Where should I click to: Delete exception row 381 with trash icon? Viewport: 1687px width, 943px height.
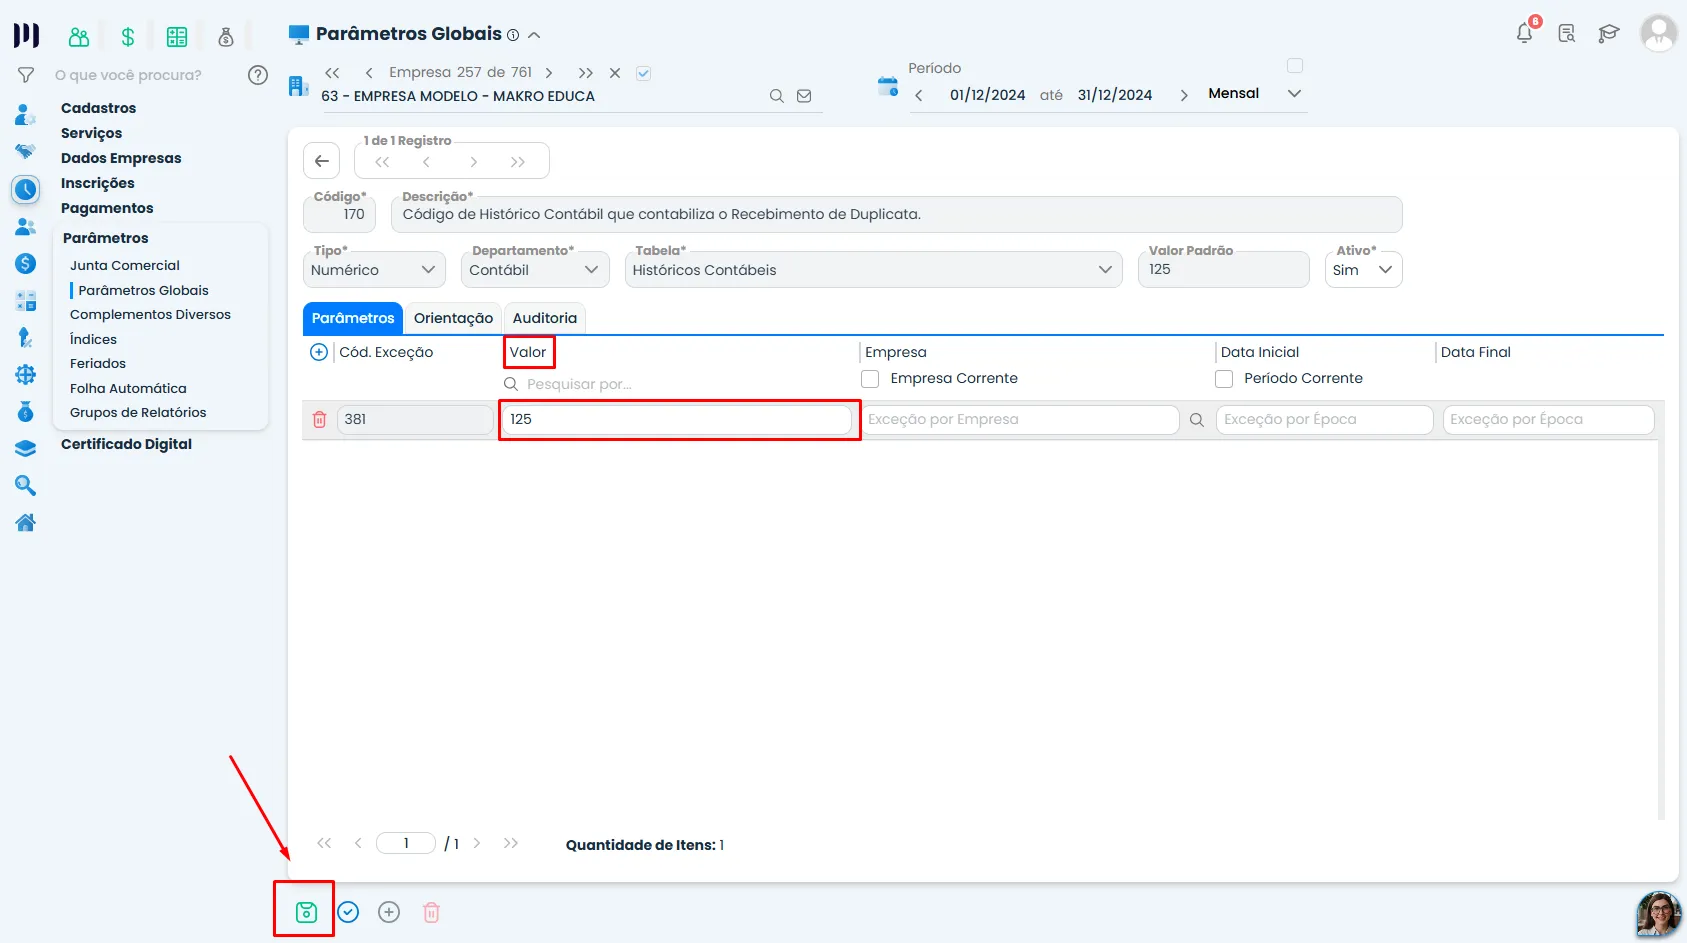(319, 420)
